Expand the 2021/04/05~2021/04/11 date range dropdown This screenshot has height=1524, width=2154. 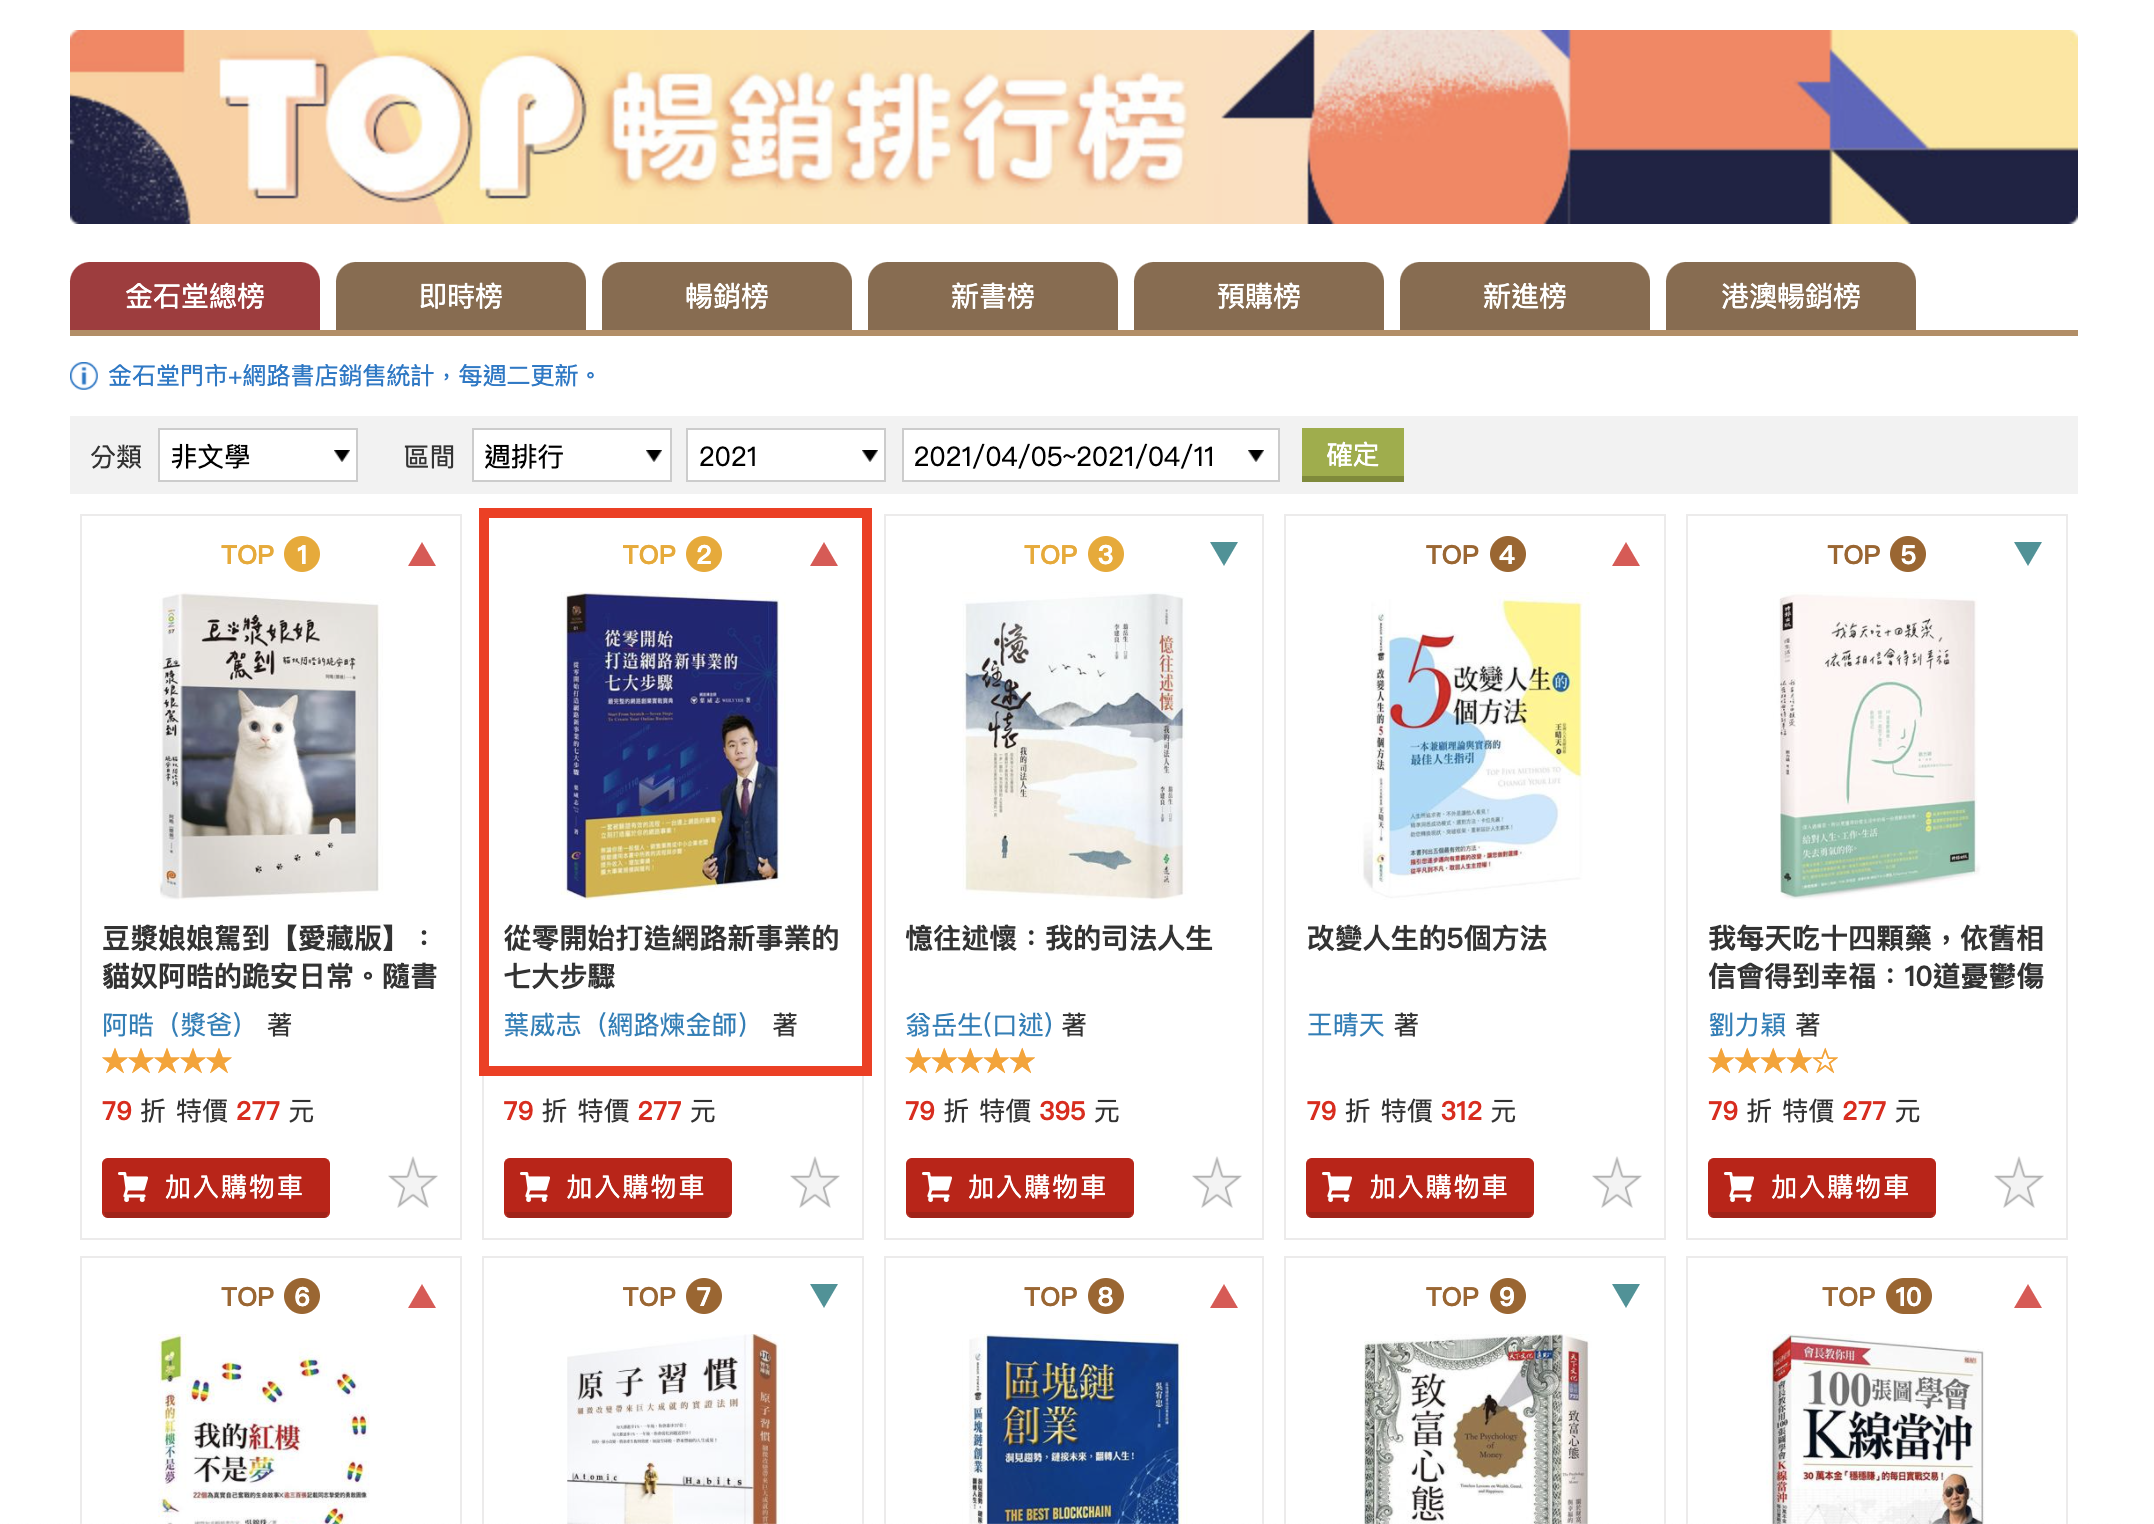1090,456
